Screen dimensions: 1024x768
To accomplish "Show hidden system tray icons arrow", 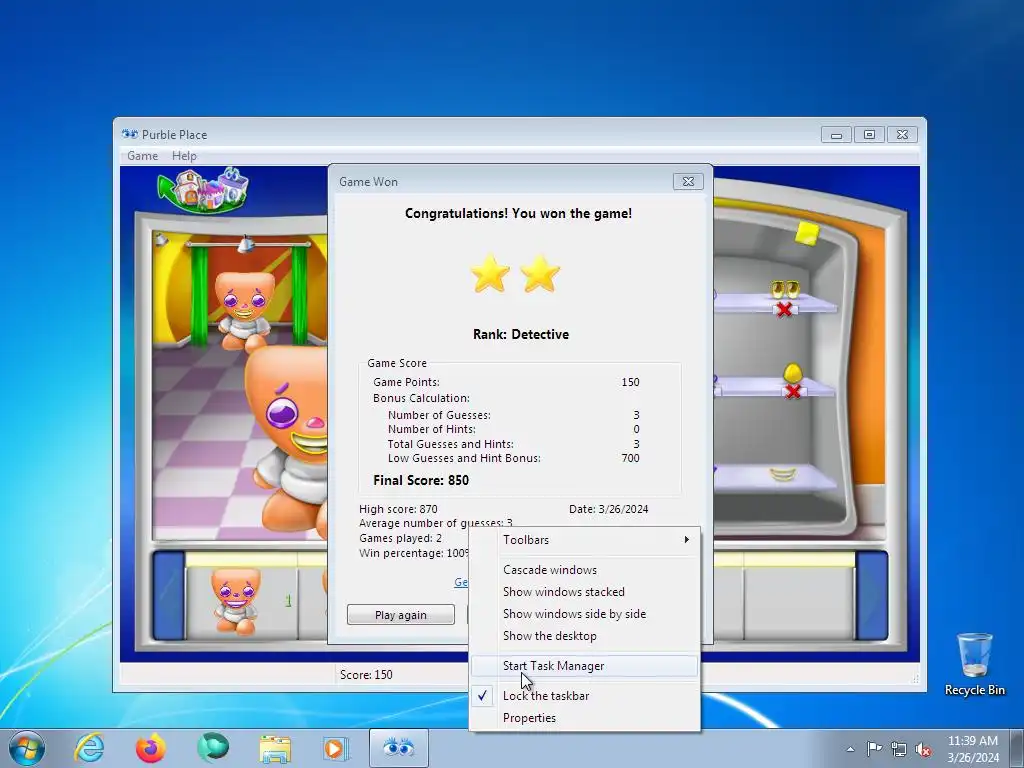I will click(850, 749).
